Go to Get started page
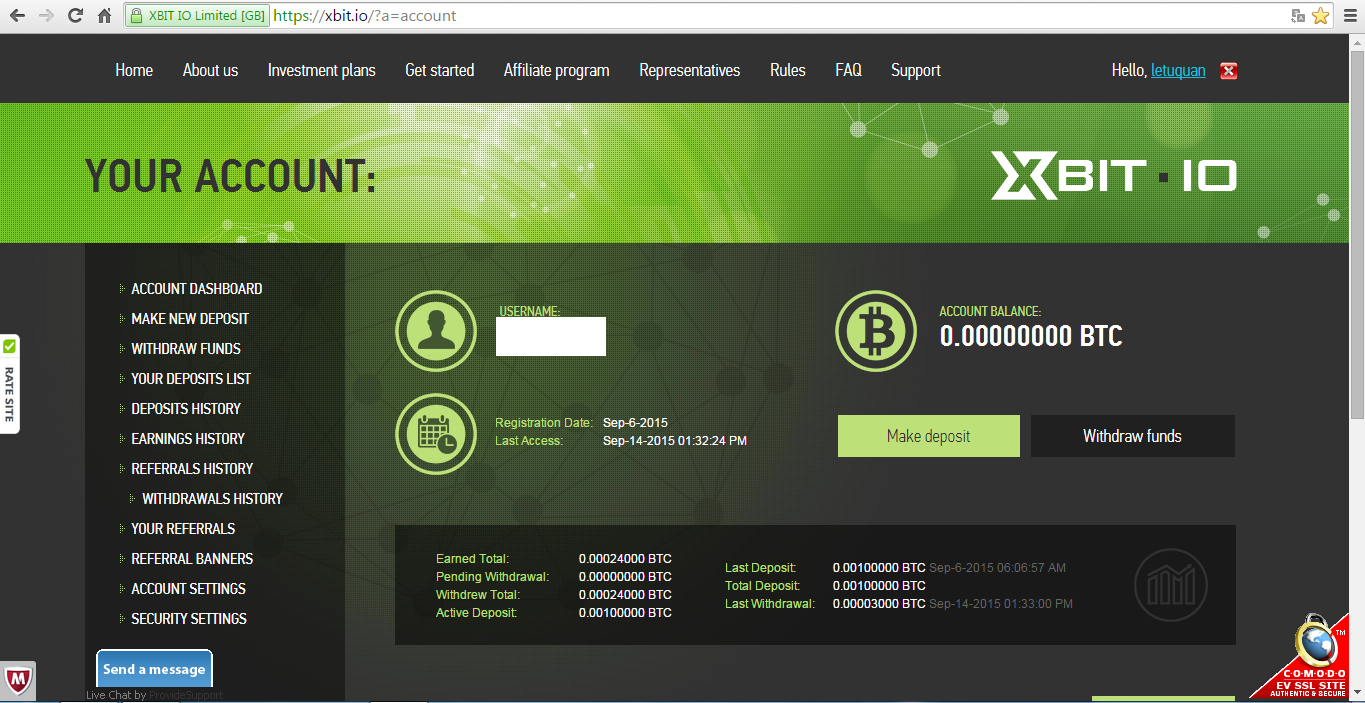1365x703 pixels. tap(439, 70)
